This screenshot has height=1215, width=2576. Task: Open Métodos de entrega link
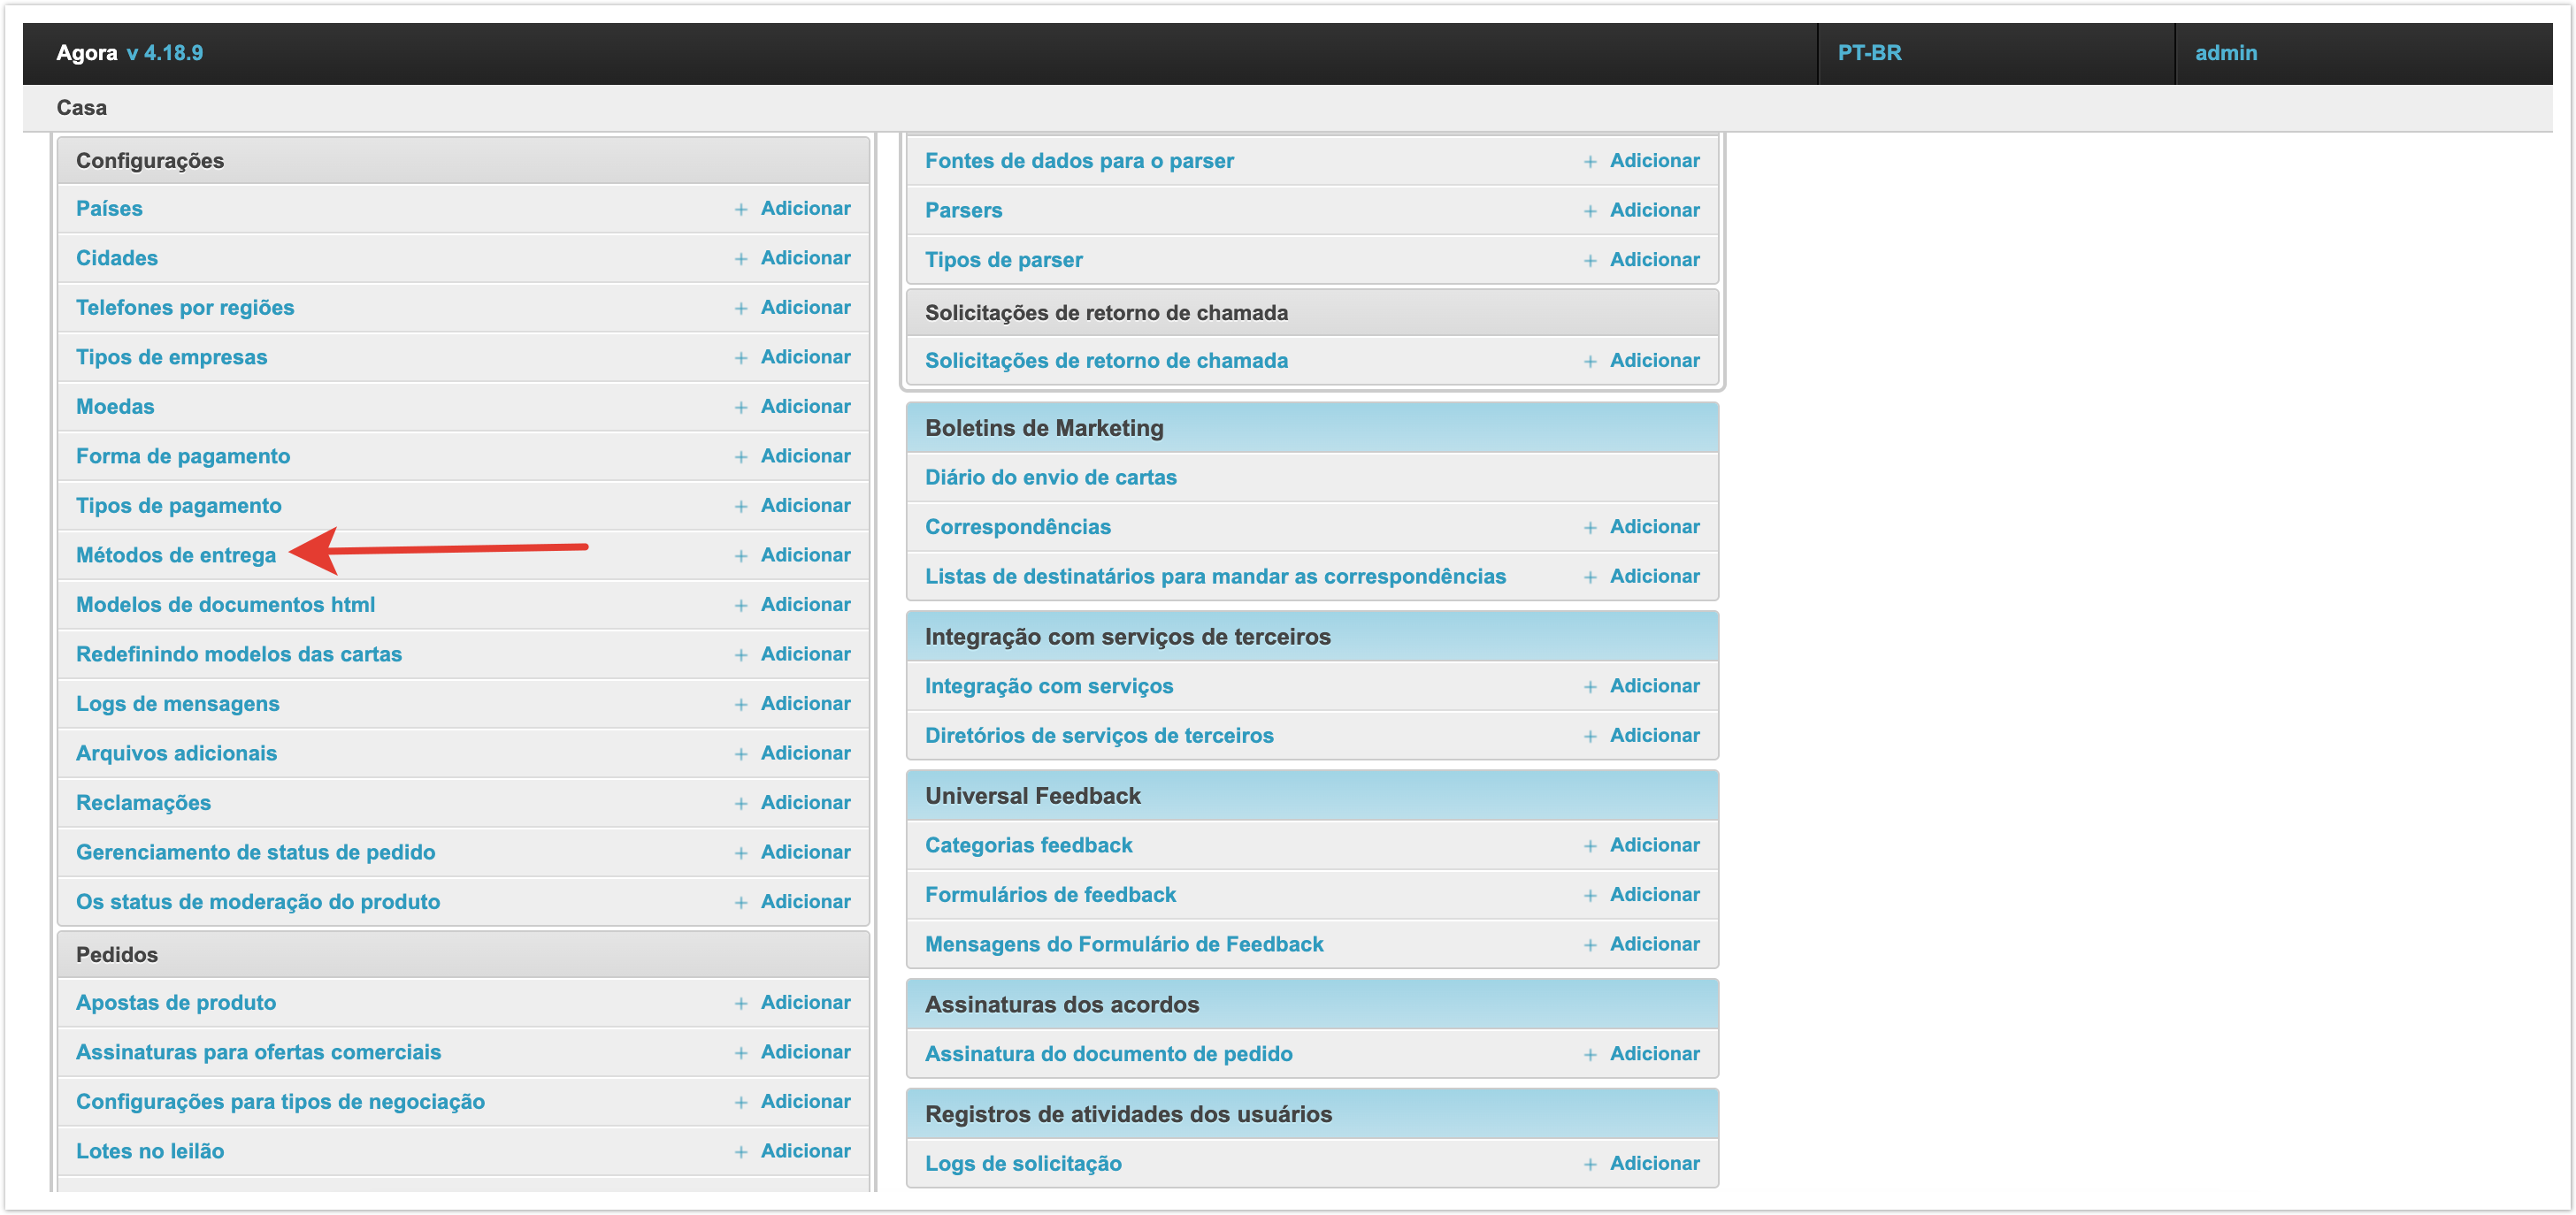coord(176,555)
